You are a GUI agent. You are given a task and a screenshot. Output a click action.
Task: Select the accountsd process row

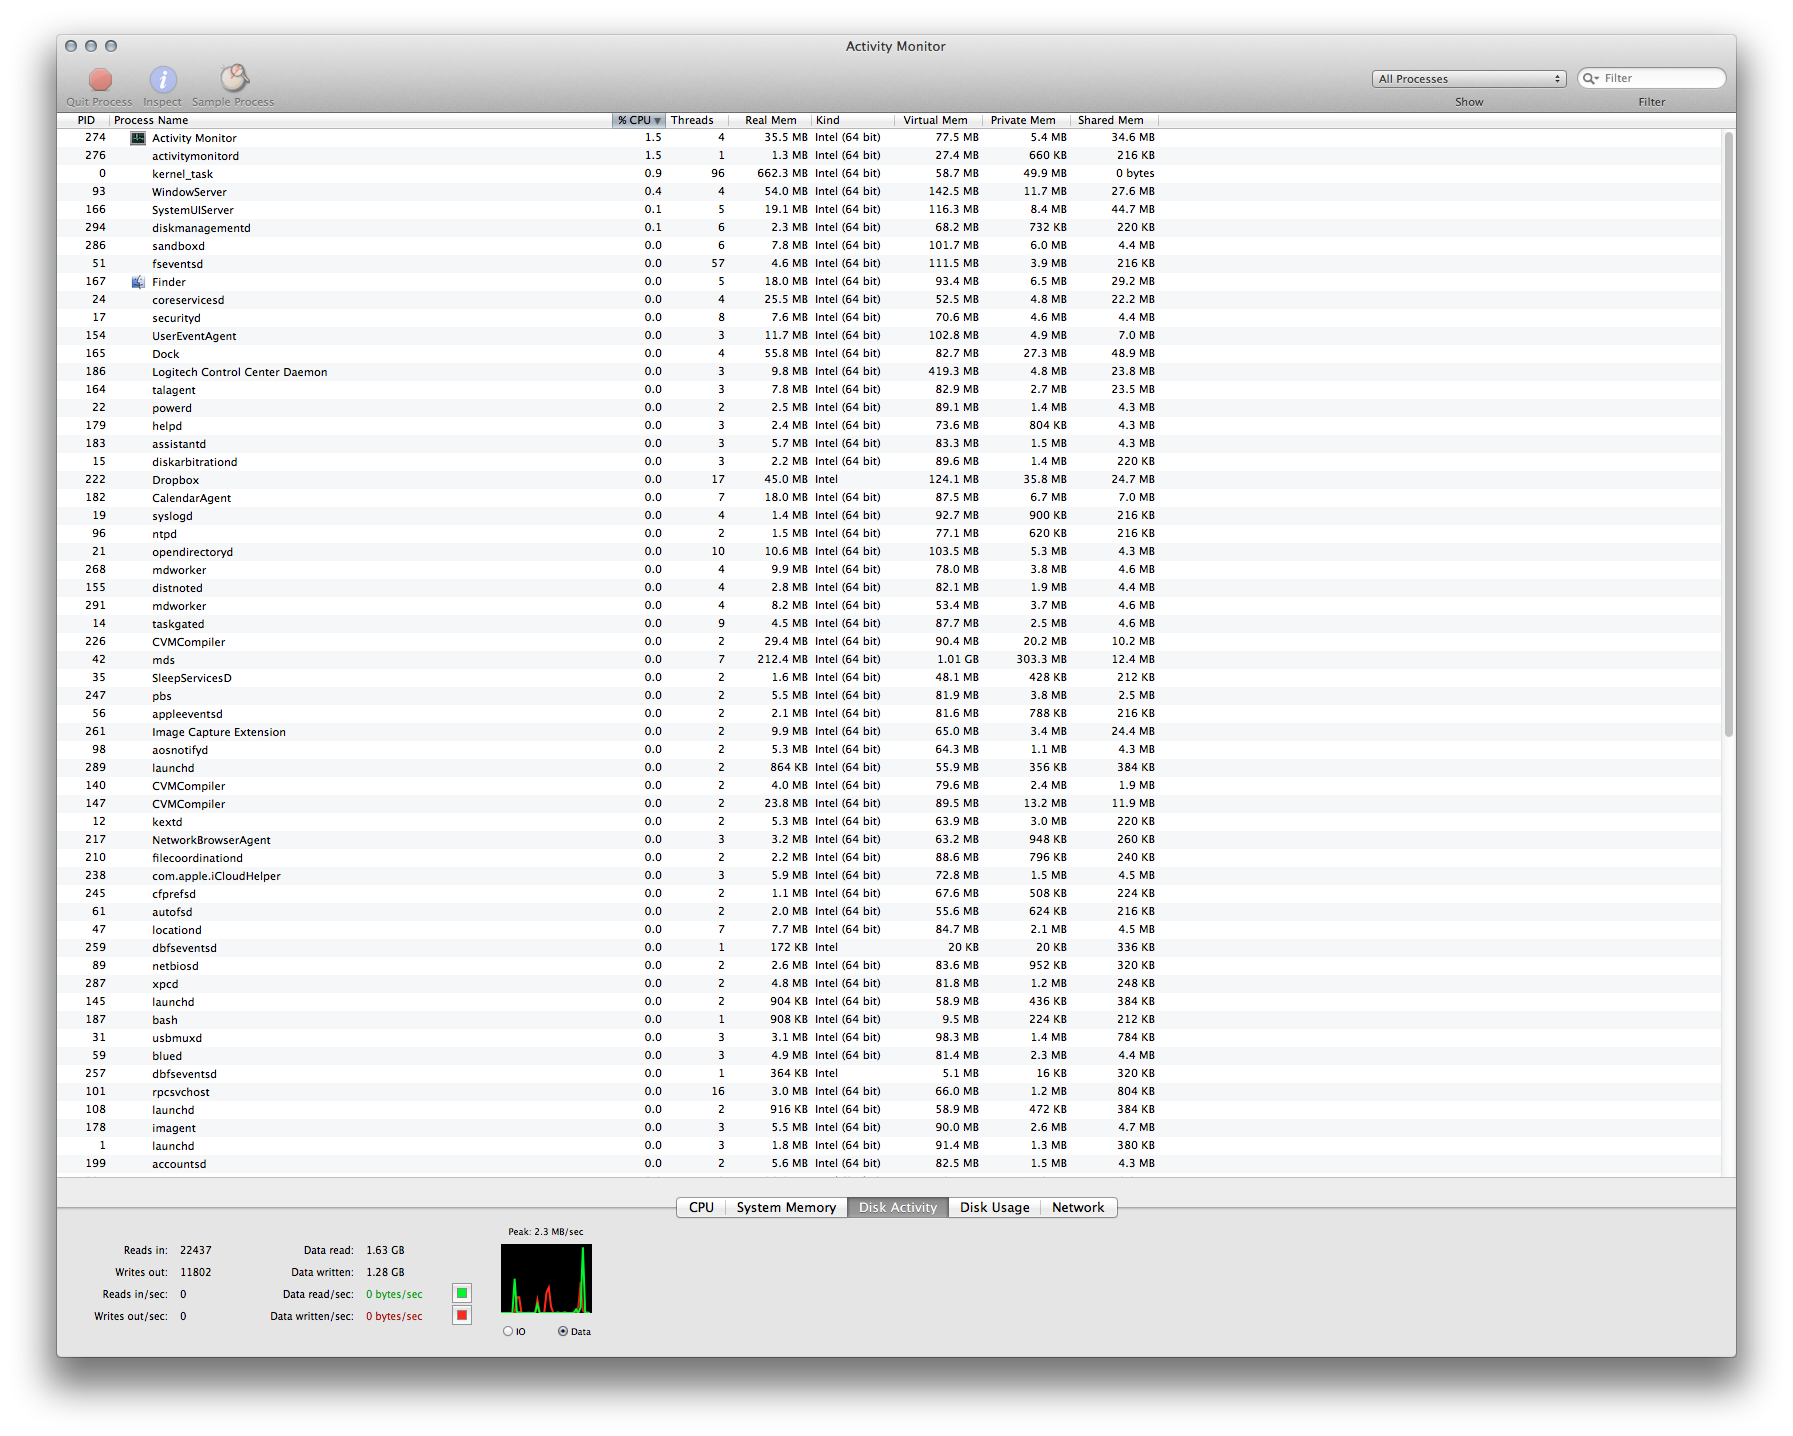click(890, 1164)
